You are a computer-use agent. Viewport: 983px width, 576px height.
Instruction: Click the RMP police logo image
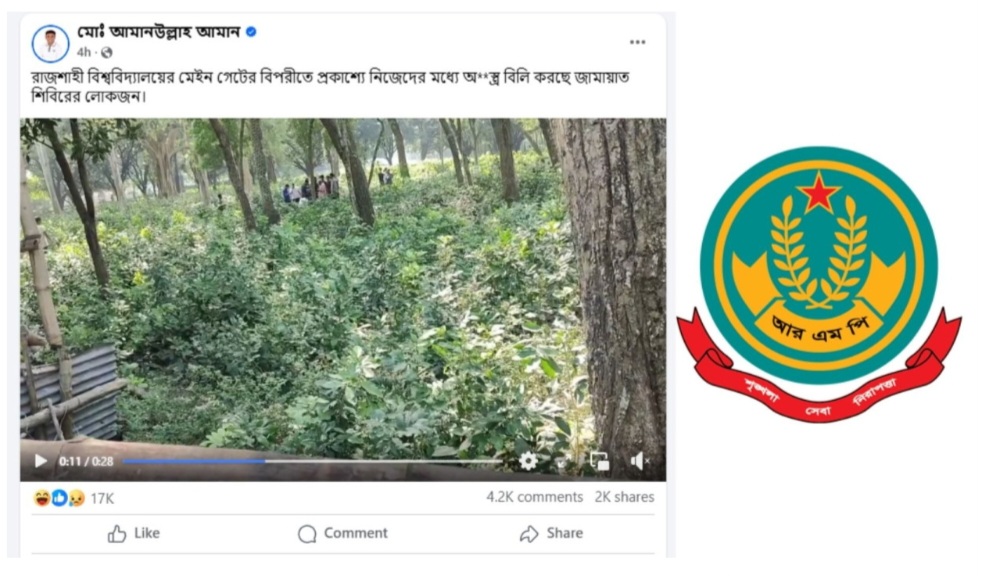[x=819, y=284]
